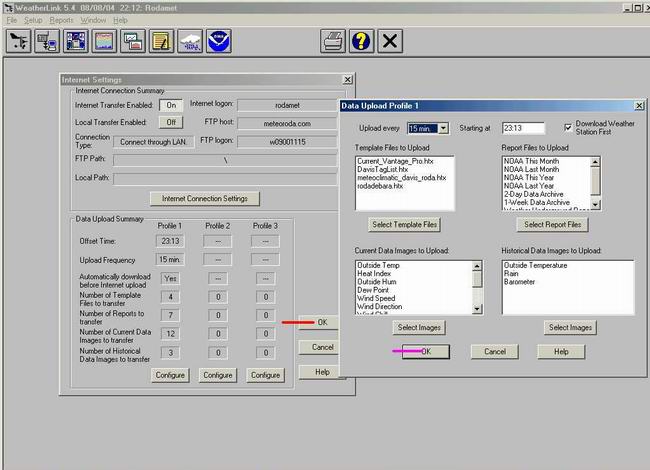Cancel the Data Upload Profile 1 dialog
The image size is (650, 470).
(495, 351)
